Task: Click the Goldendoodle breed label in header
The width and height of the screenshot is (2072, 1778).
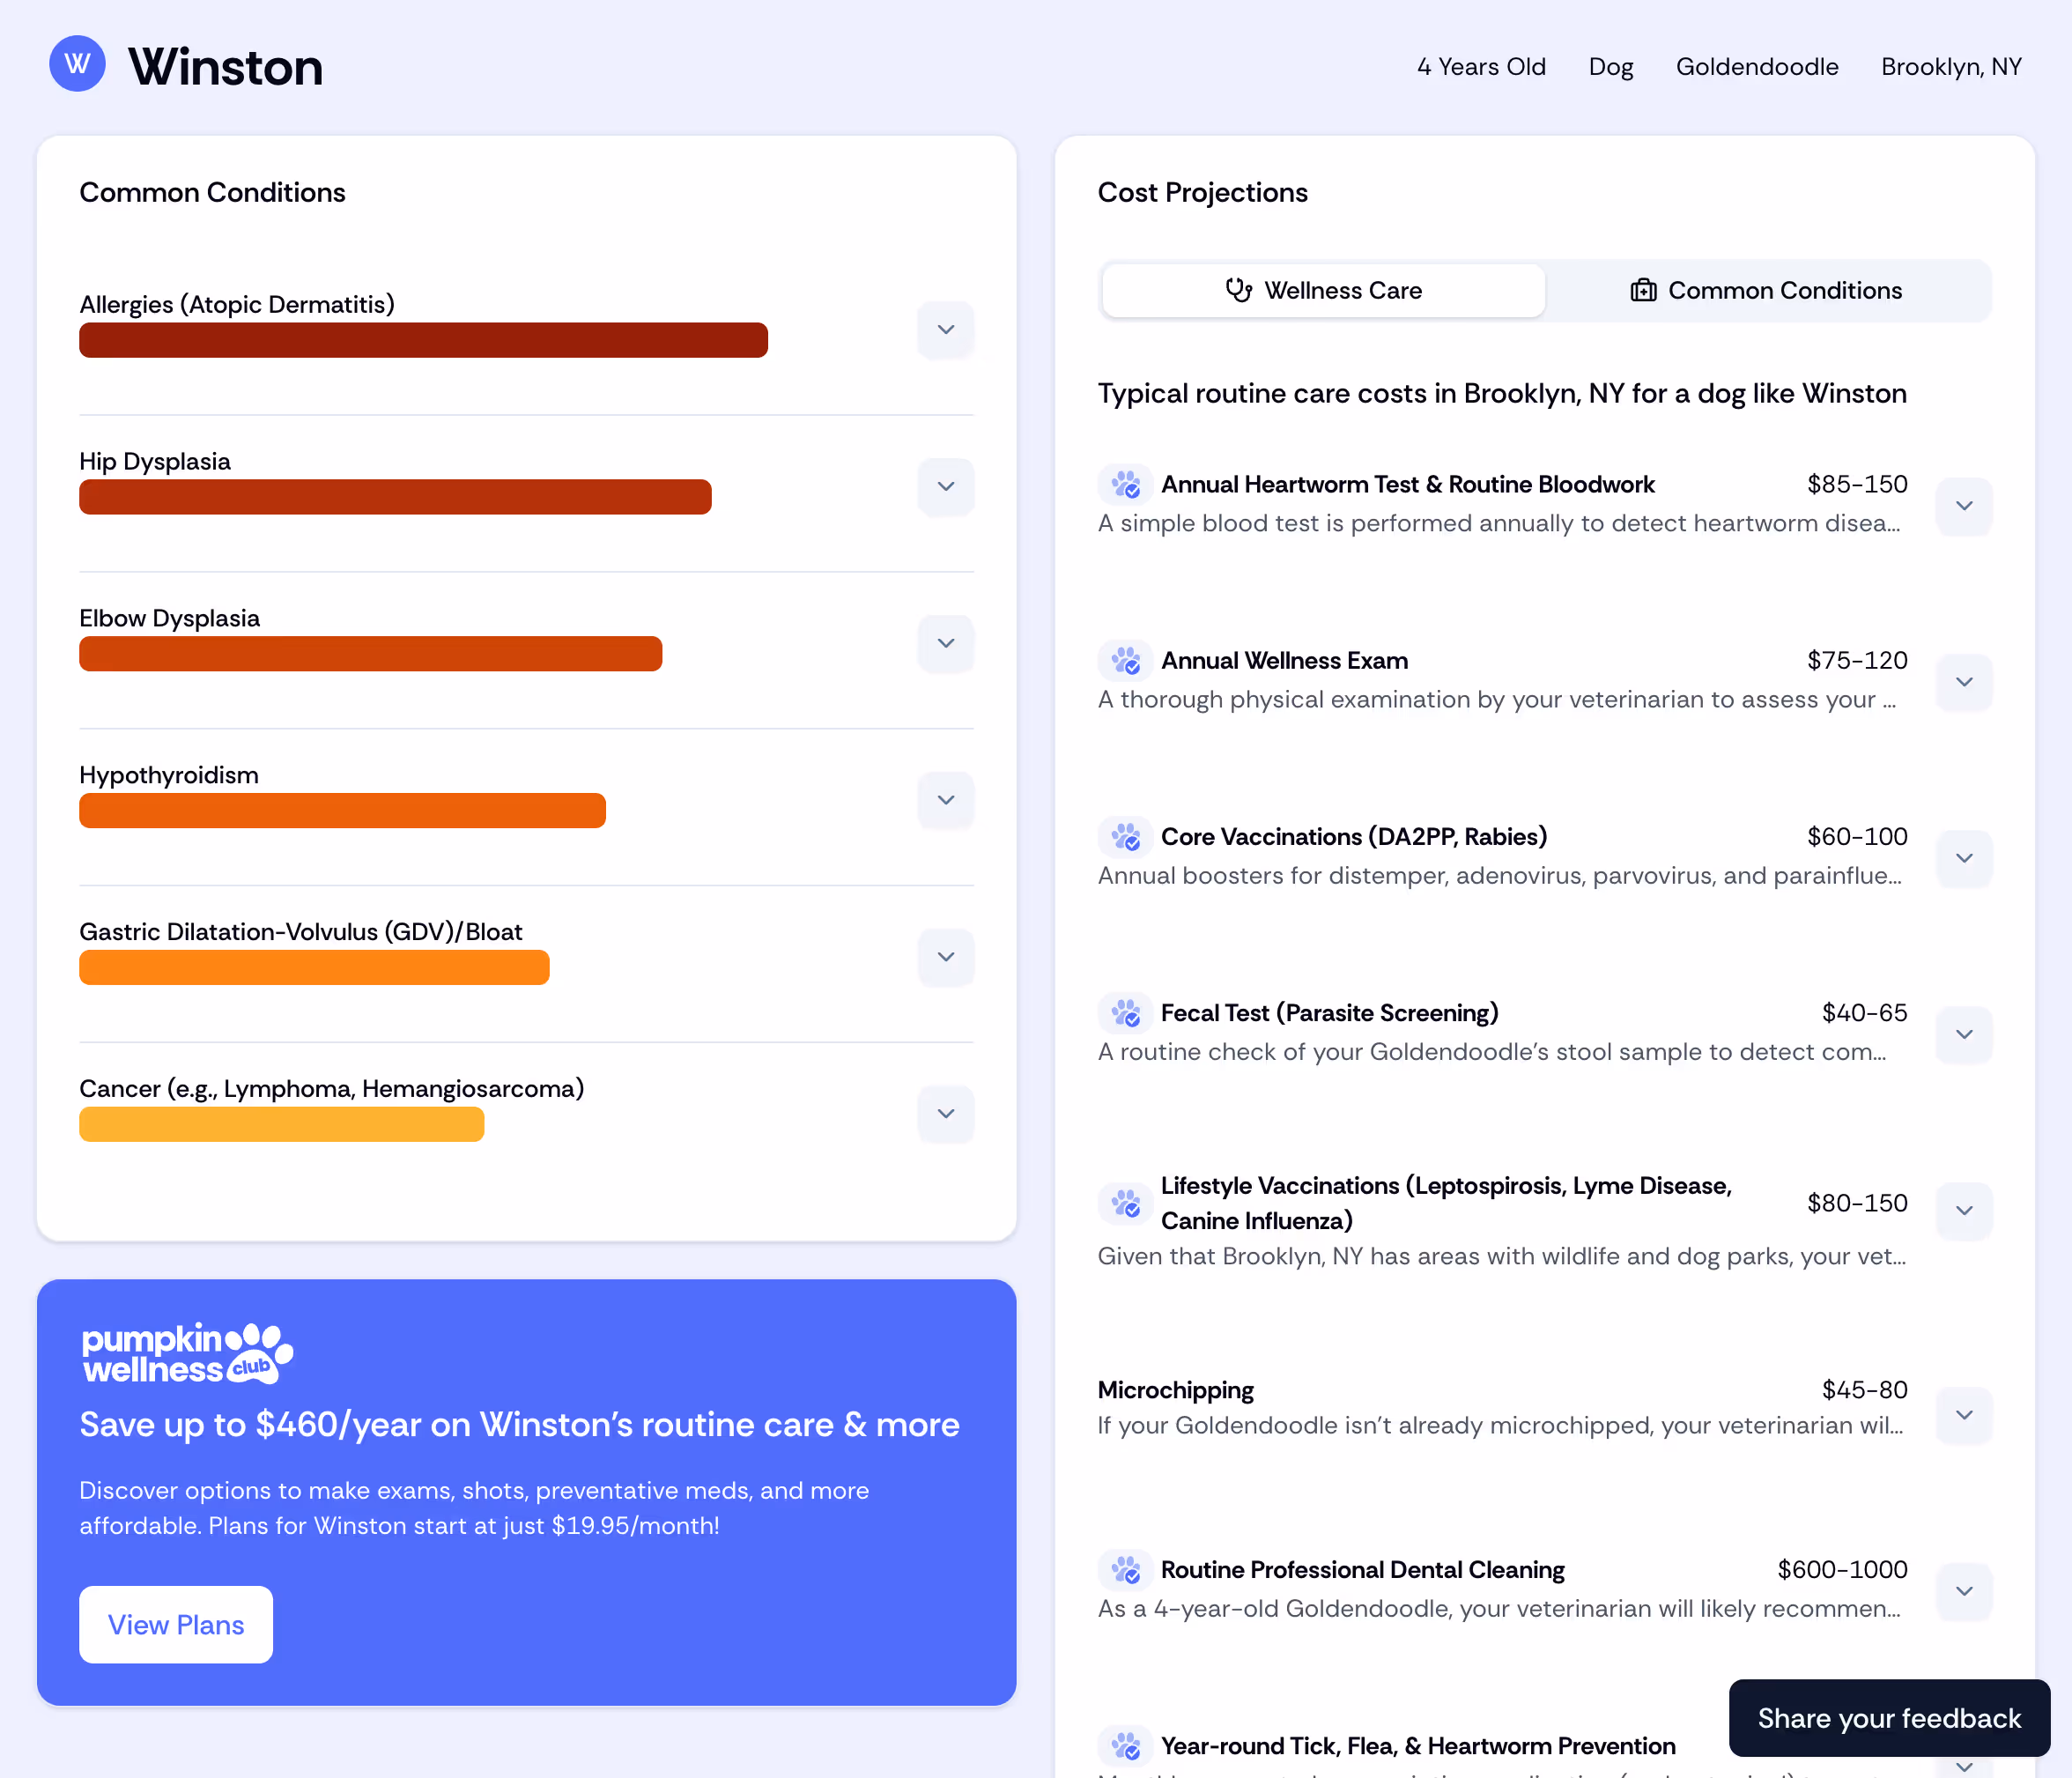Action: tap(1757, 66)
